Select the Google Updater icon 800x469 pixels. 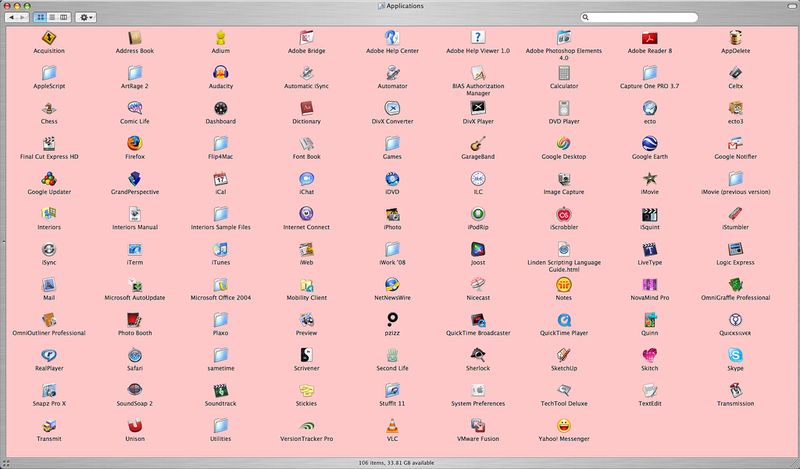coord(49,179)
